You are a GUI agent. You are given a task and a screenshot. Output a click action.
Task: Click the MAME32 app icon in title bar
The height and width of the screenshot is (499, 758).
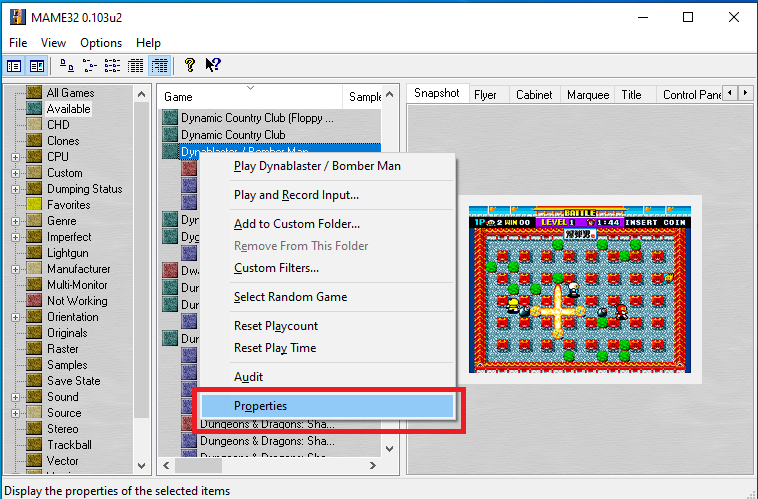coord(17,17)
